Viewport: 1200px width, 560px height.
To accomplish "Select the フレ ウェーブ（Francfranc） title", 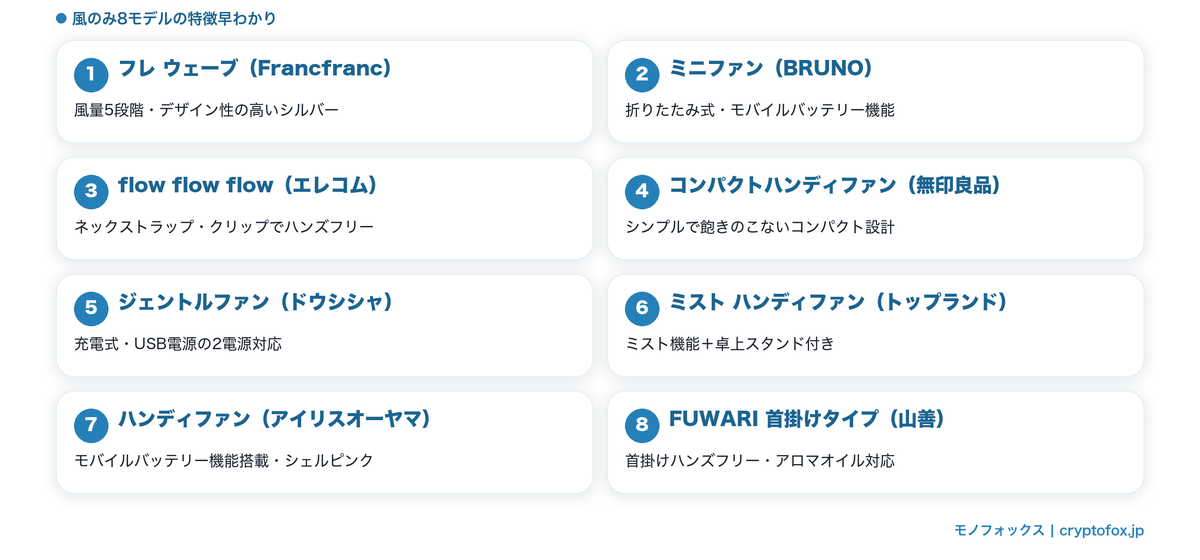I will [x=255, y=68].
